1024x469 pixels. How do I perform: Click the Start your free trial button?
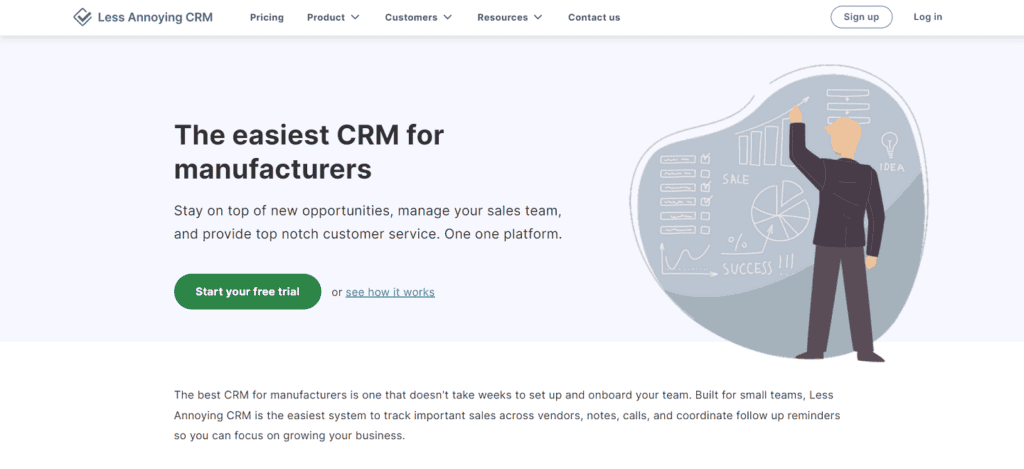coord(248,291)
